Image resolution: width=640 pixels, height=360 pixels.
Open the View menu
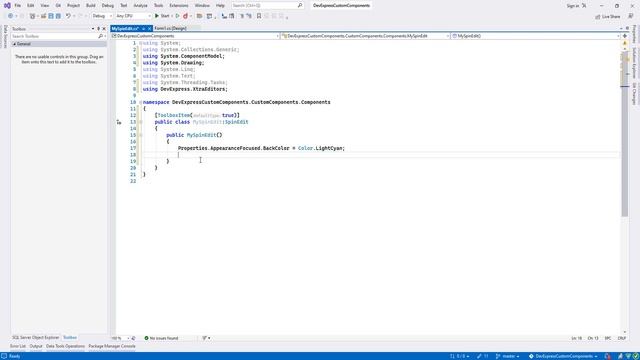click(x=44, y=6)
